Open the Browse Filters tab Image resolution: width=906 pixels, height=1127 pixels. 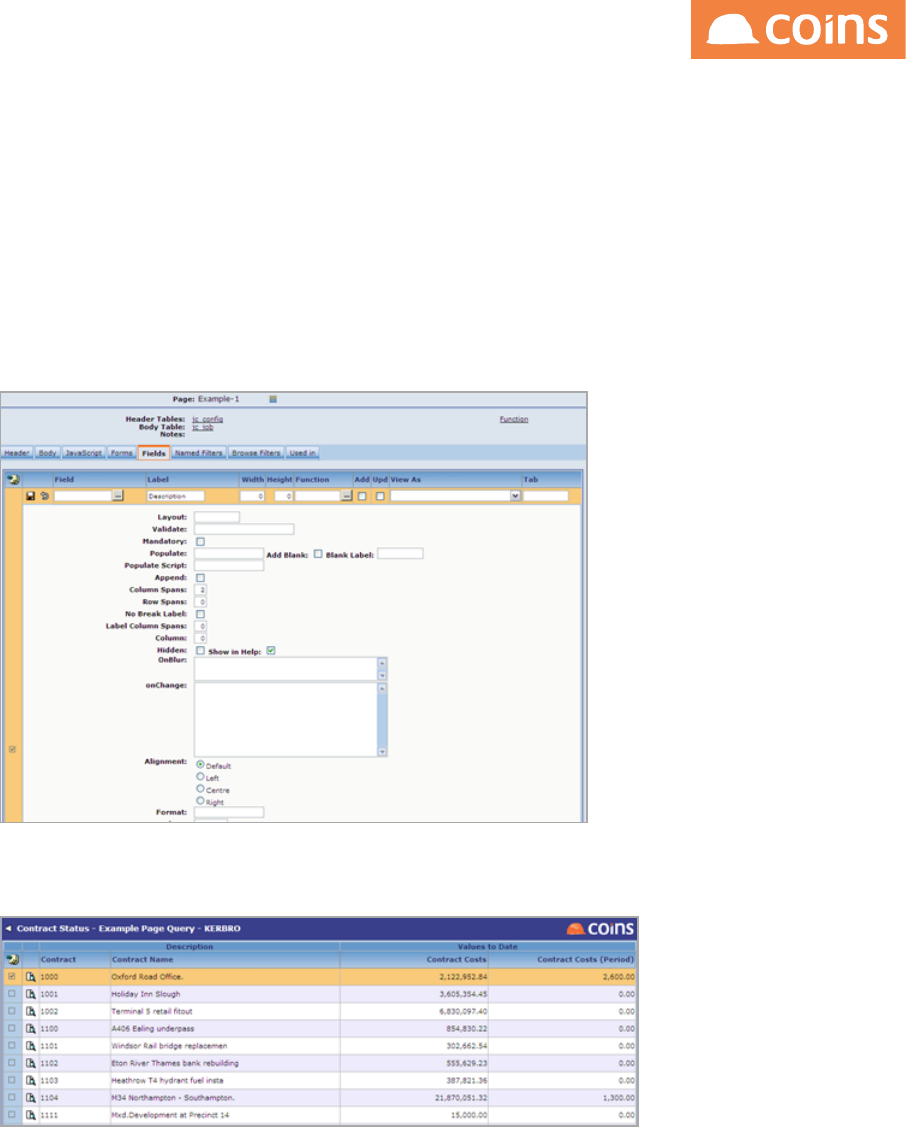coord(256,453)
